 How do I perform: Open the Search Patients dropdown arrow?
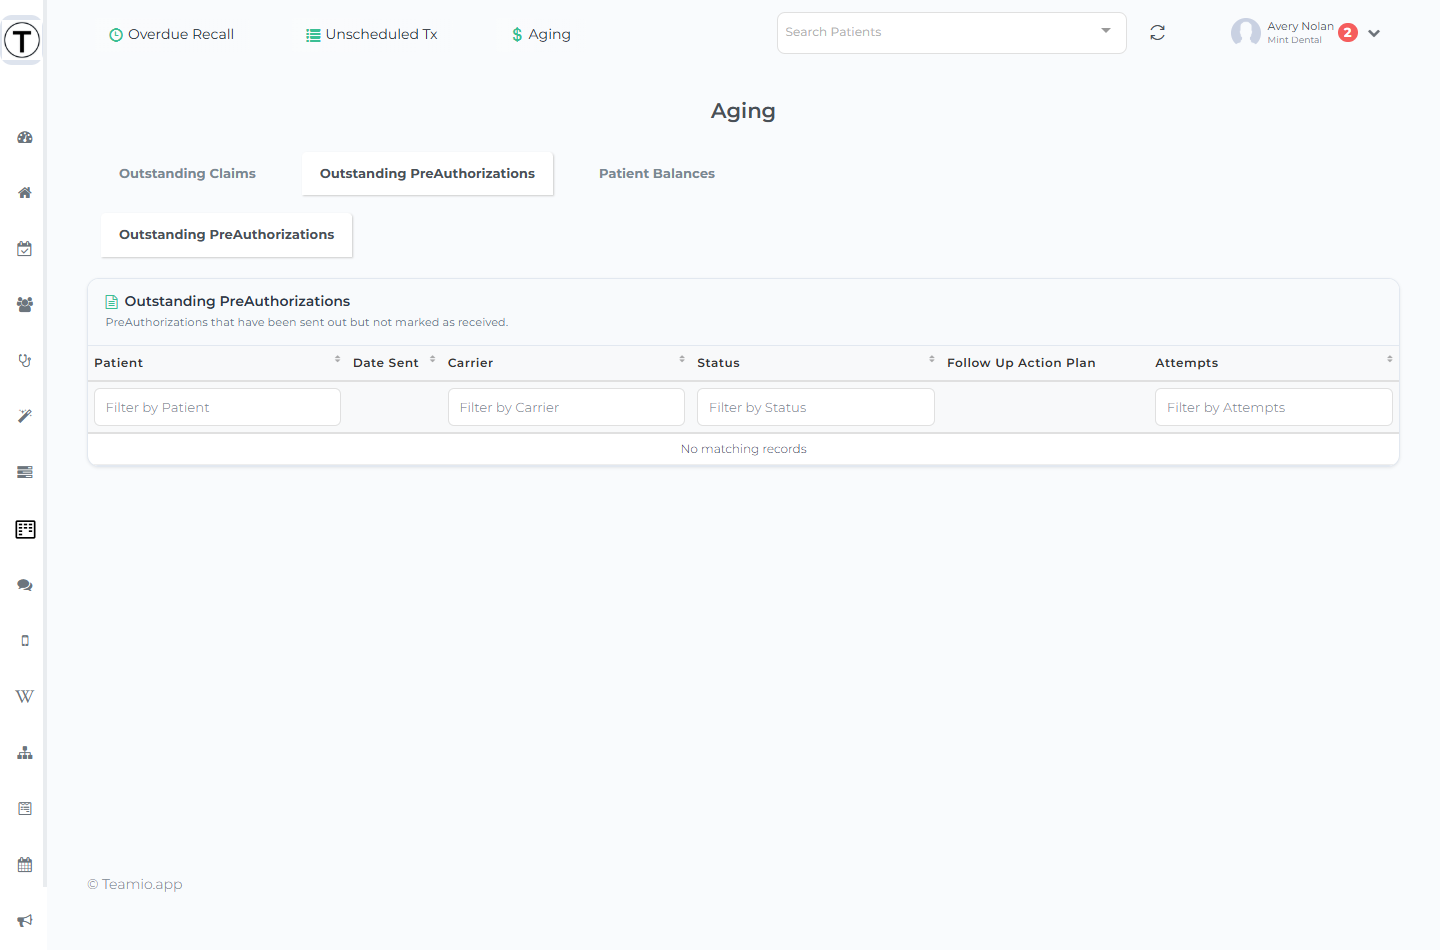pyautogui.click(x=1106, y=31)
